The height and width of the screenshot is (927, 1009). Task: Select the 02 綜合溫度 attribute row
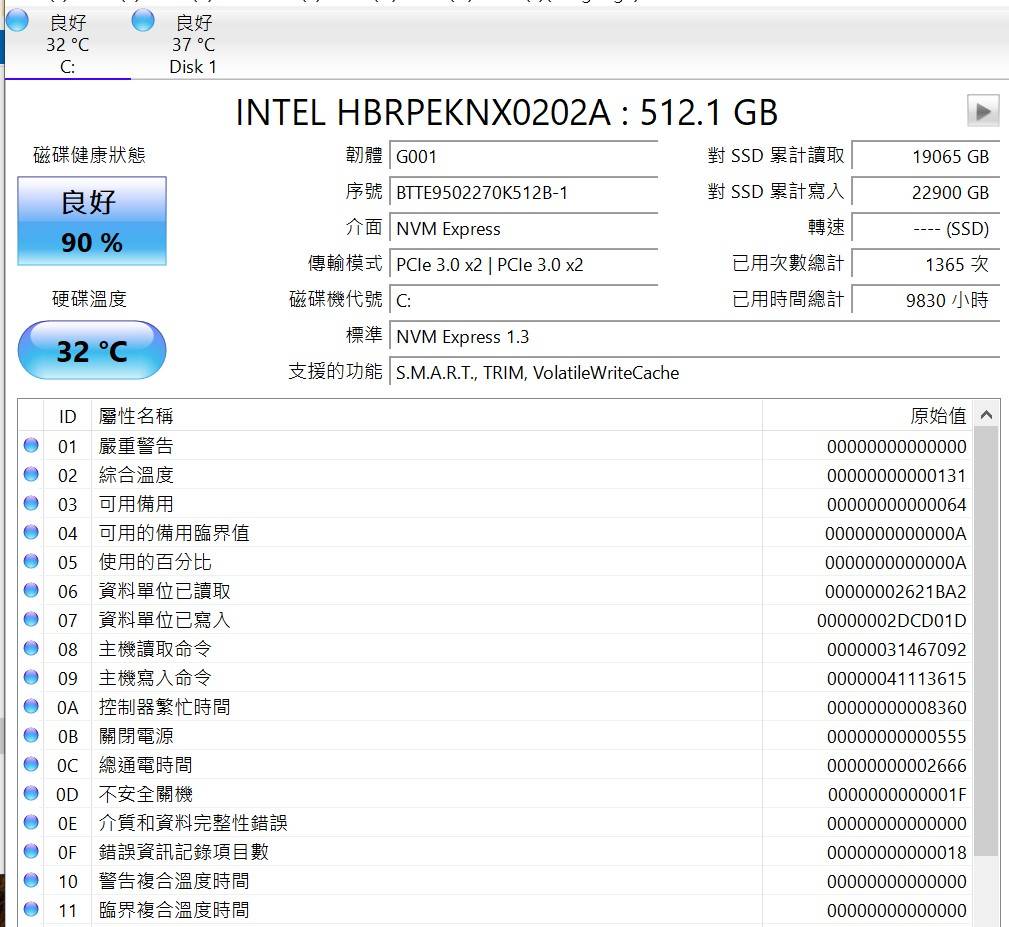click(400, 475)
